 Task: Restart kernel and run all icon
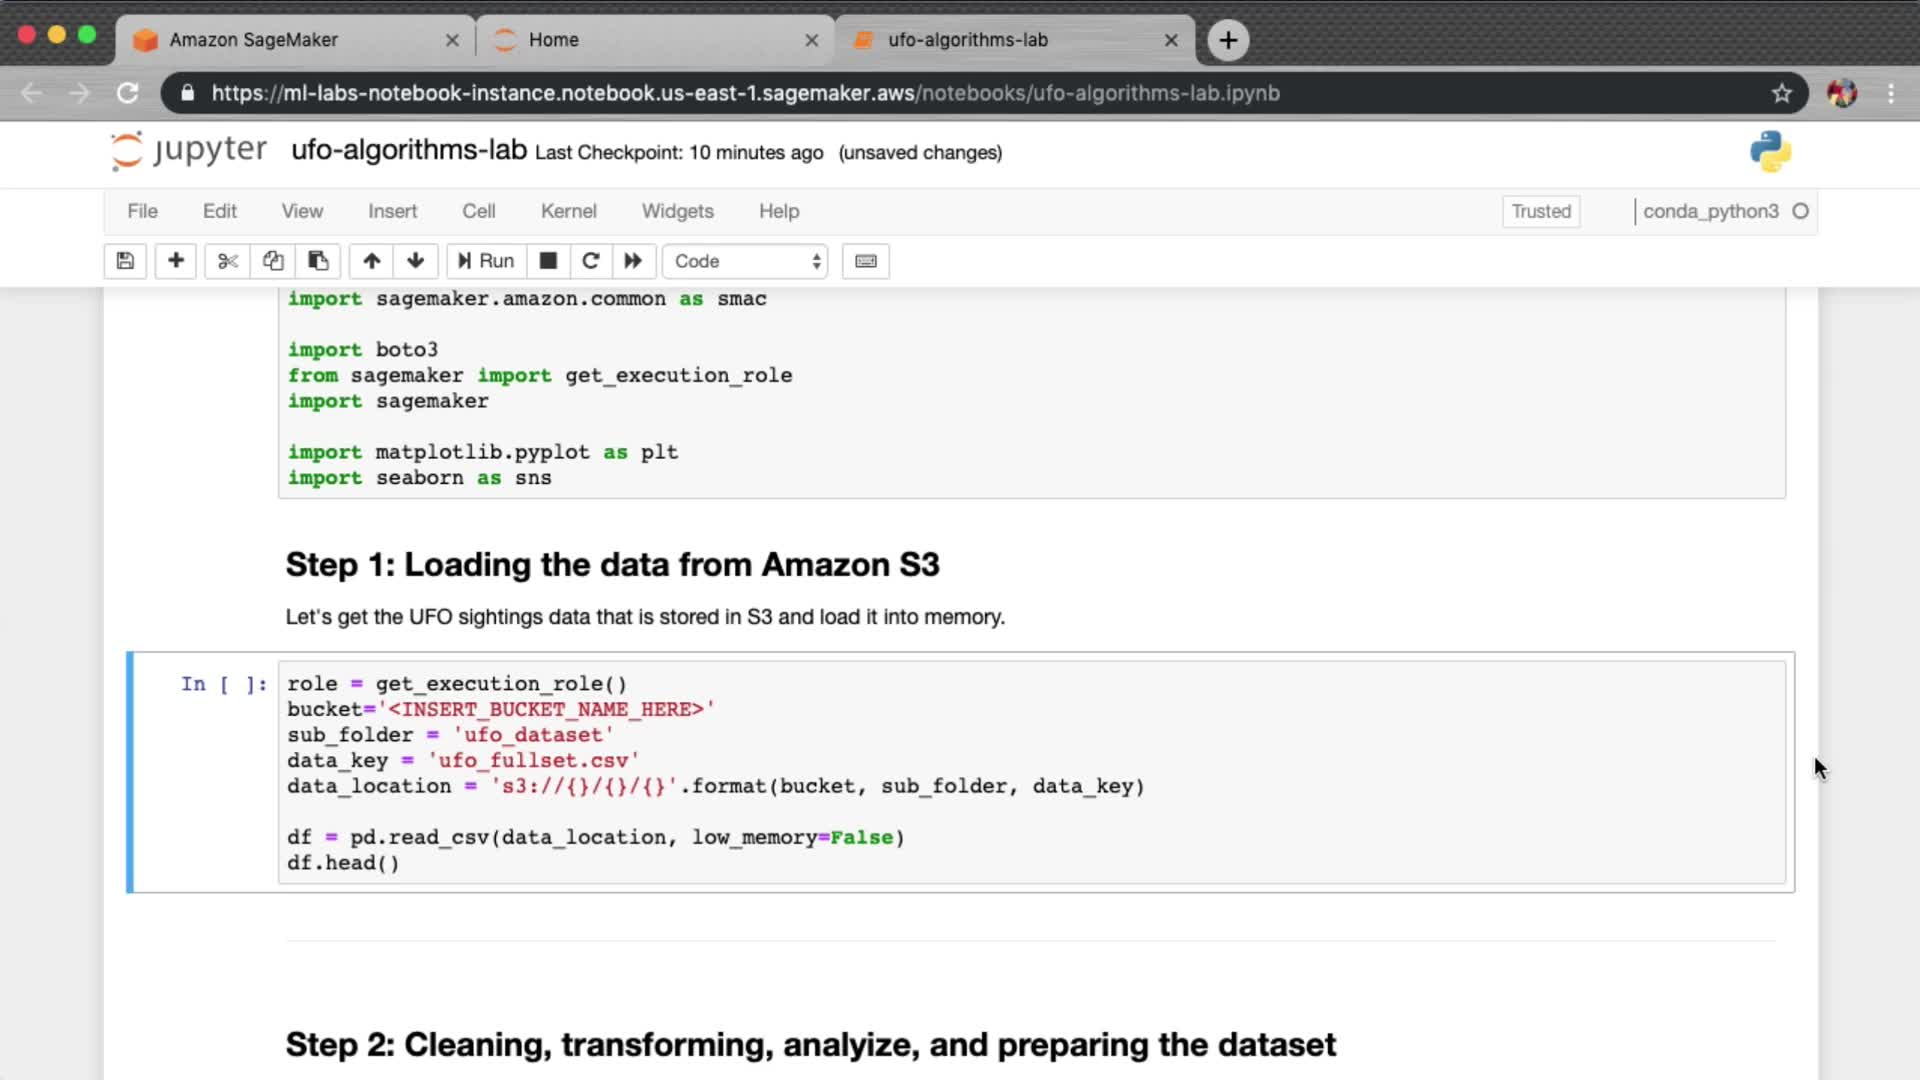point(633,261)
